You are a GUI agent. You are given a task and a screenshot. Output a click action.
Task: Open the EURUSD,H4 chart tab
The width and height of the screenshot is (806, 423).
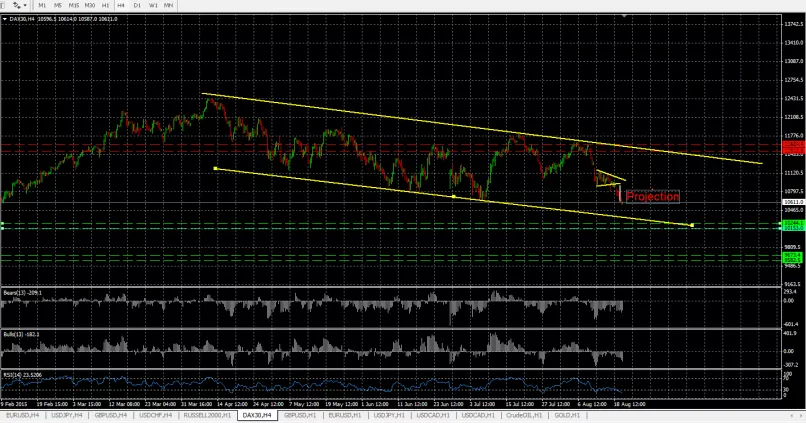22,415
